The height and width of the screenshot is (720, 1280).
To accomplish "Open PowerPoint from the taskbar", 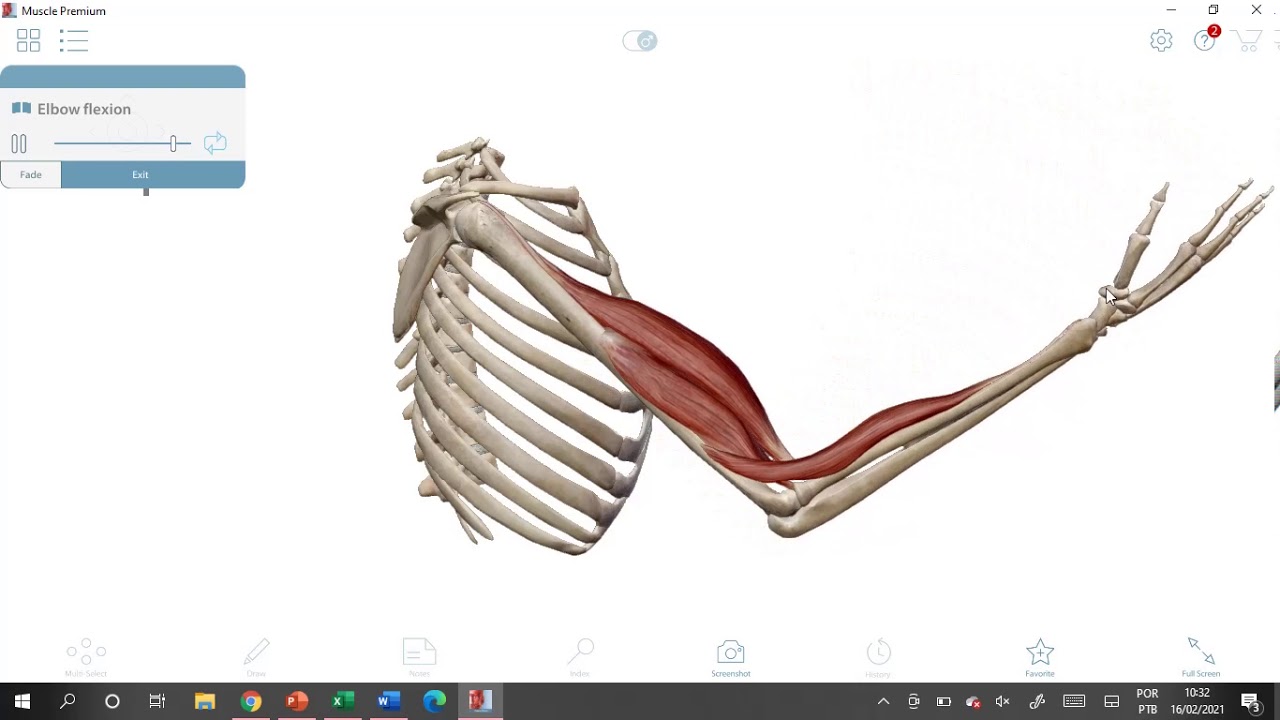I will click(297, 701).
